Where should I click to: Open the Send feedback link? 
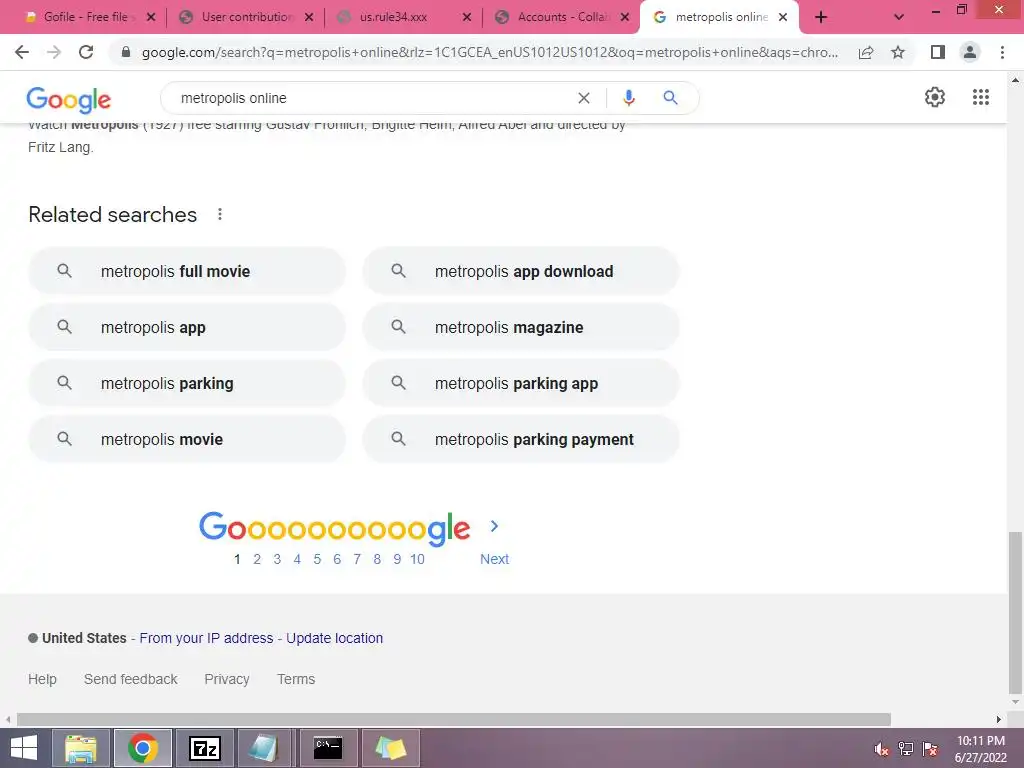click(x=131, y=679)
